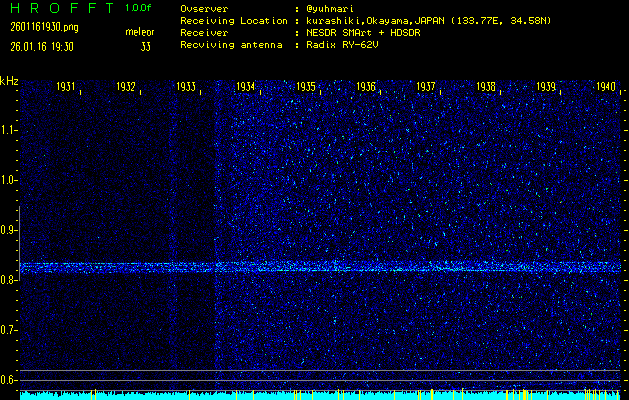Viewport: 629px width, 400px height.
Task: Select the Radix RY-62V antenna value
Action: (342, 45)
